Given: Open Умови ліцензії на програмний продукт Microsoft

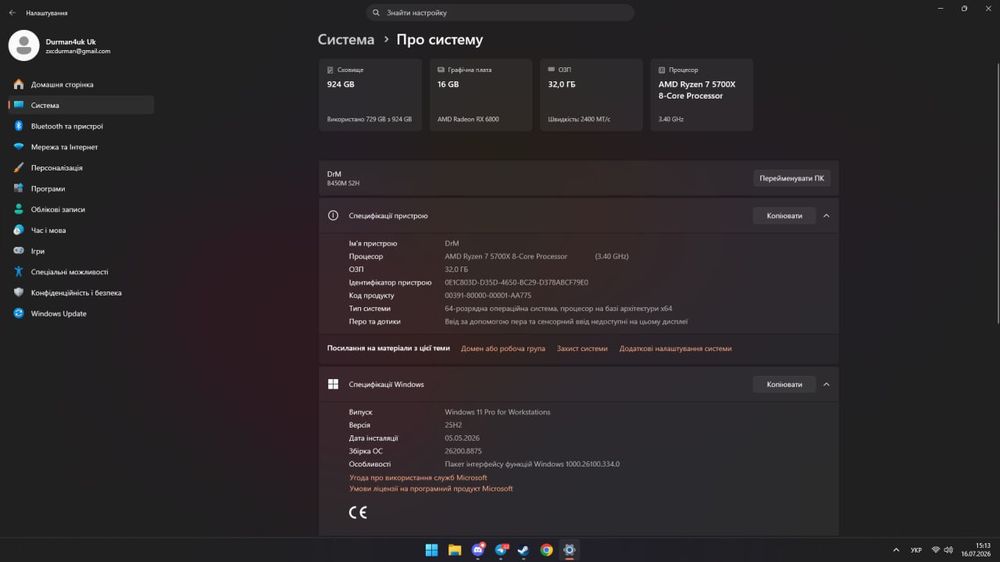Looking at the screenshot, I should coord(431,489).
